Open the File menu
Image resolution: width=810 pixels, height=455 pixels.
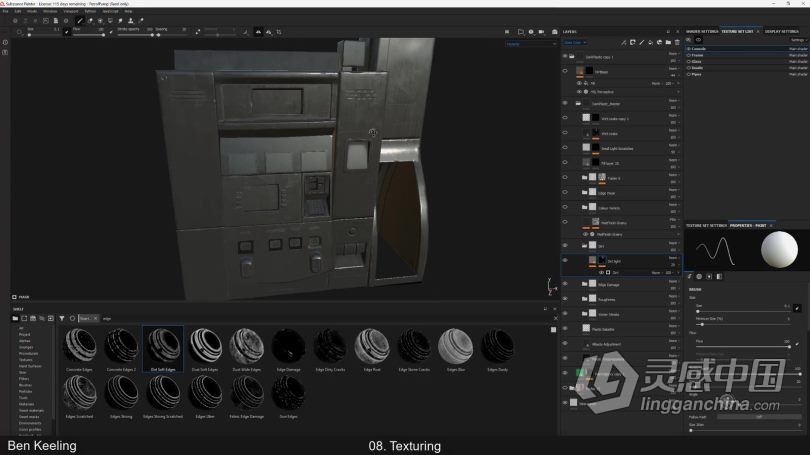6,11
